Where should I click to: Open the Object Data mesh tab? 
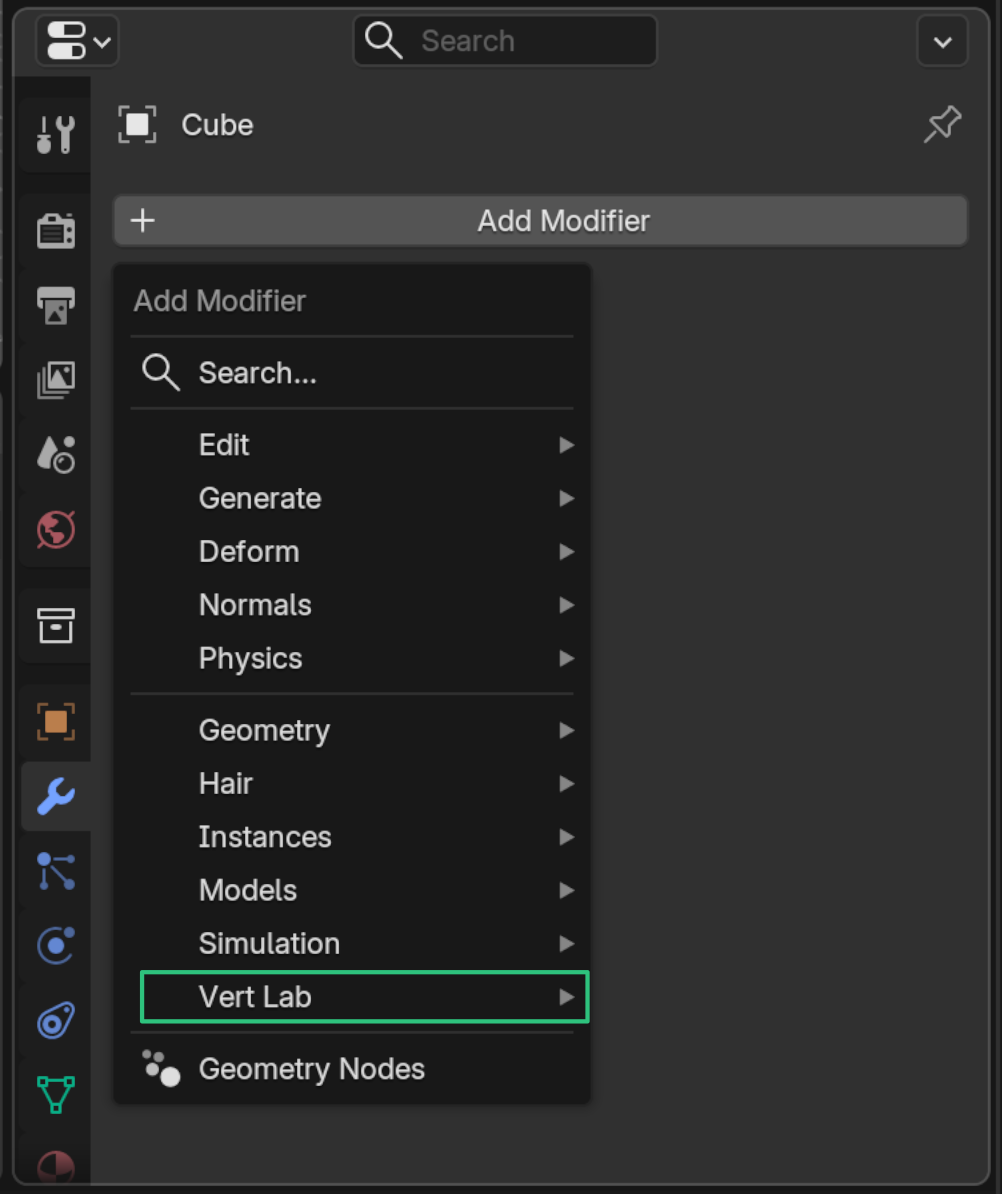pyautogui.click(x=56, y=1095)
